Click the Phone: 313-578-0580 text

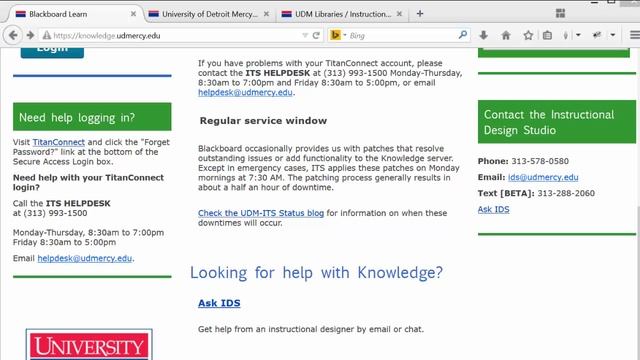(523, 161)
